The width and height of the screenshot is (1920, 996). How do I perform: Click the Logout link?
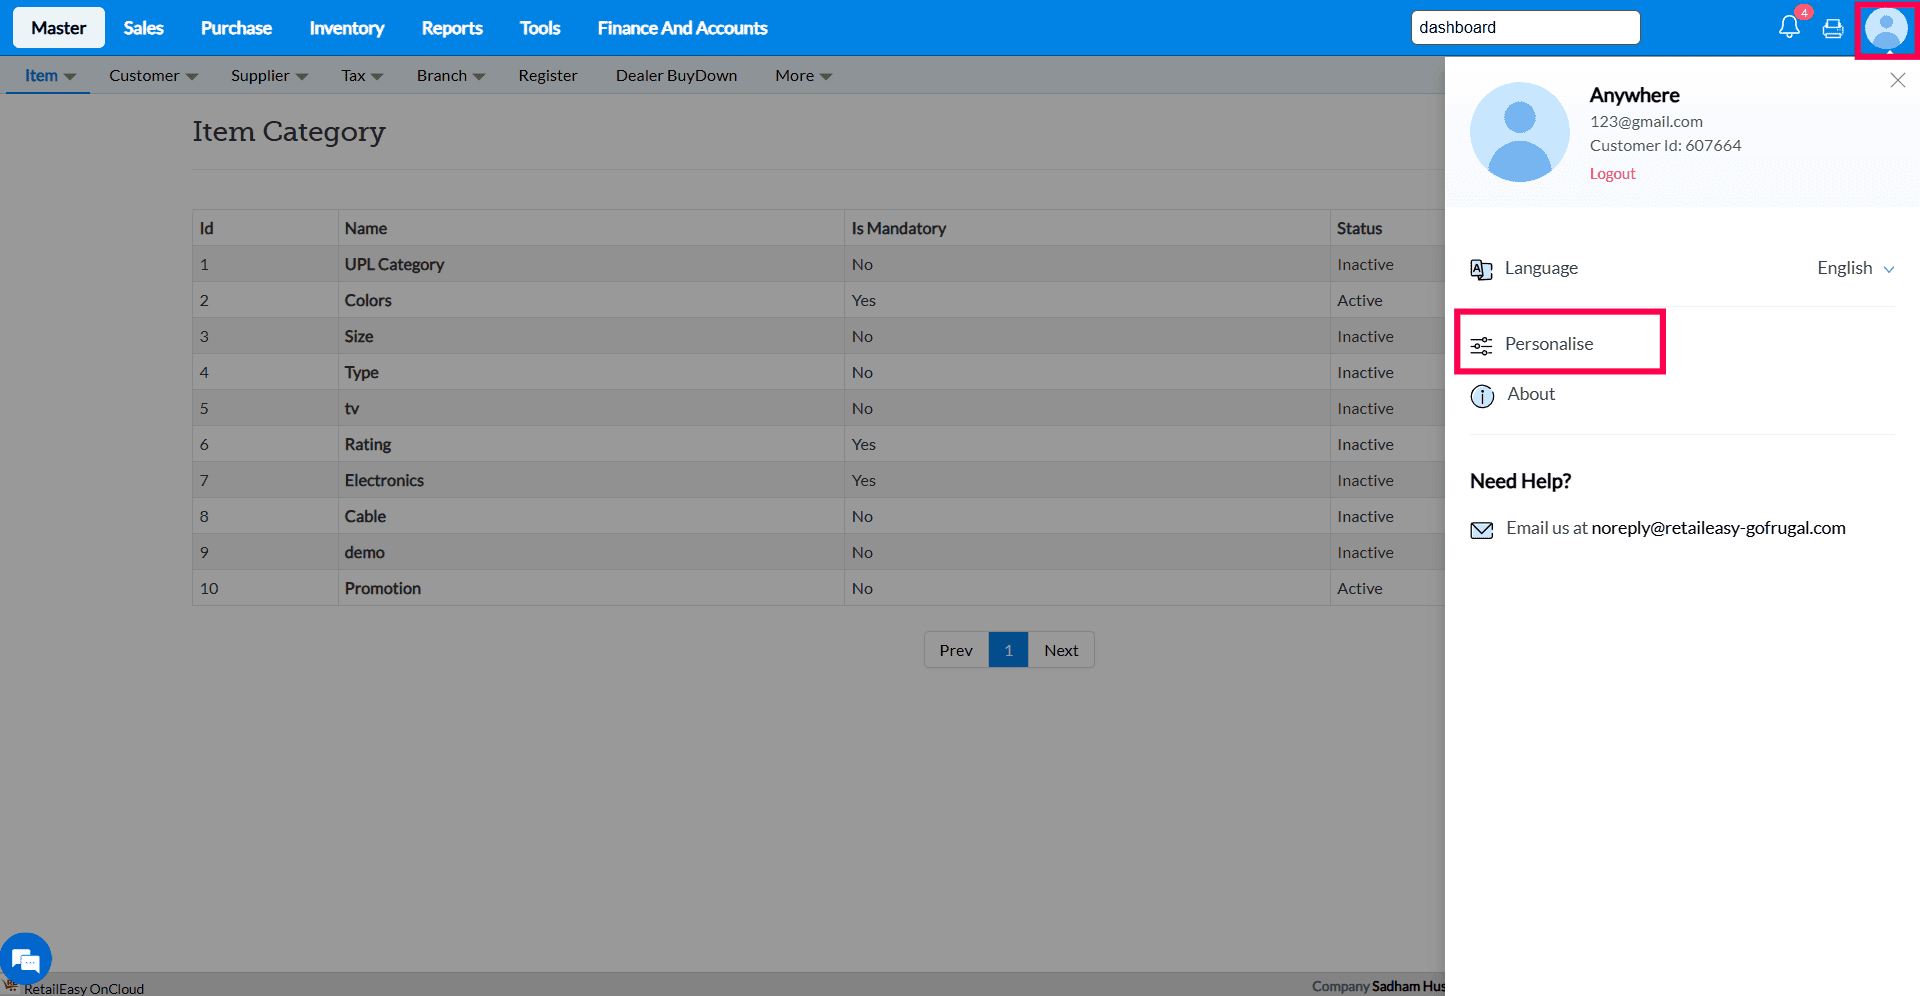click(x=1613, y=173)
